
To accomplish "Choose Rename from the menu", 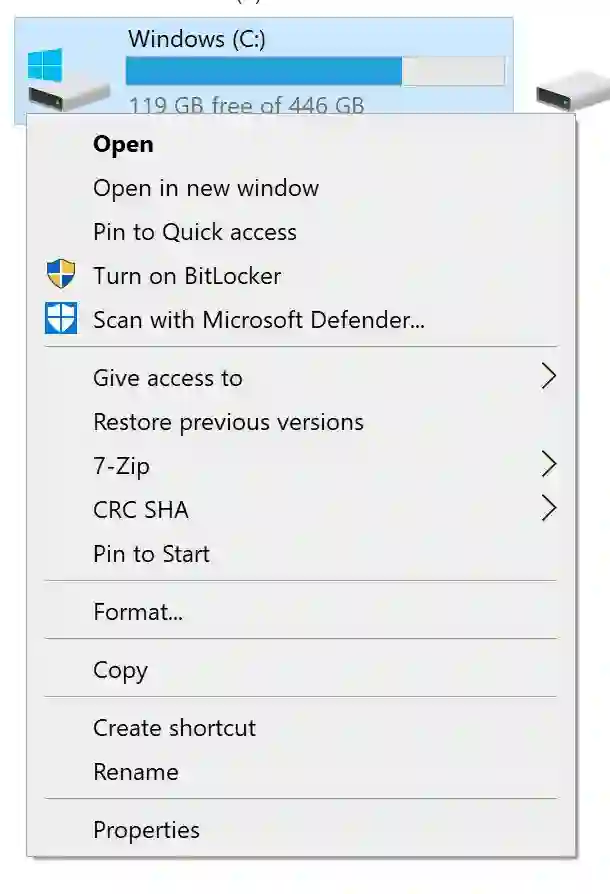I will coord(135,772).
